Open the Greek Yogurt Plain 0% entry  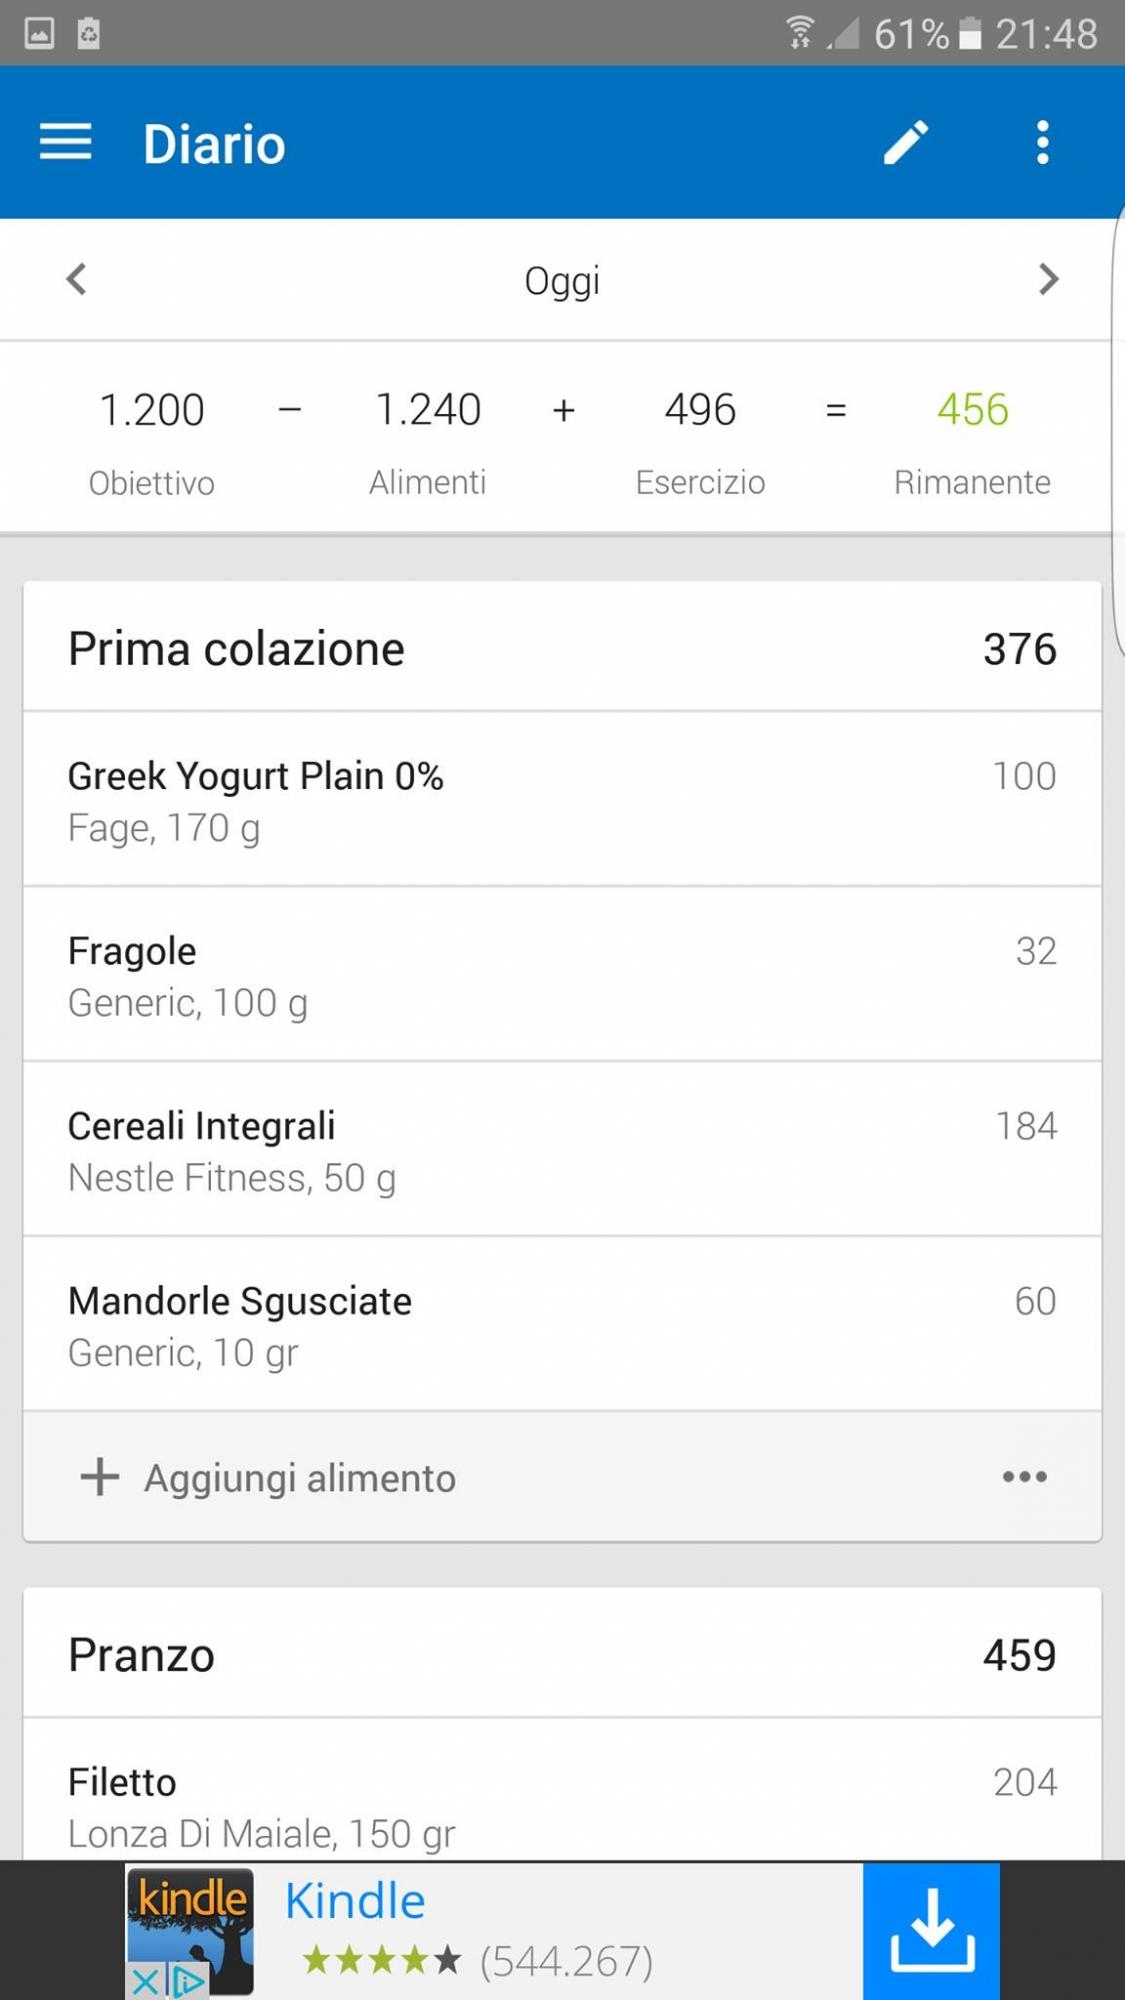(562, 800)
